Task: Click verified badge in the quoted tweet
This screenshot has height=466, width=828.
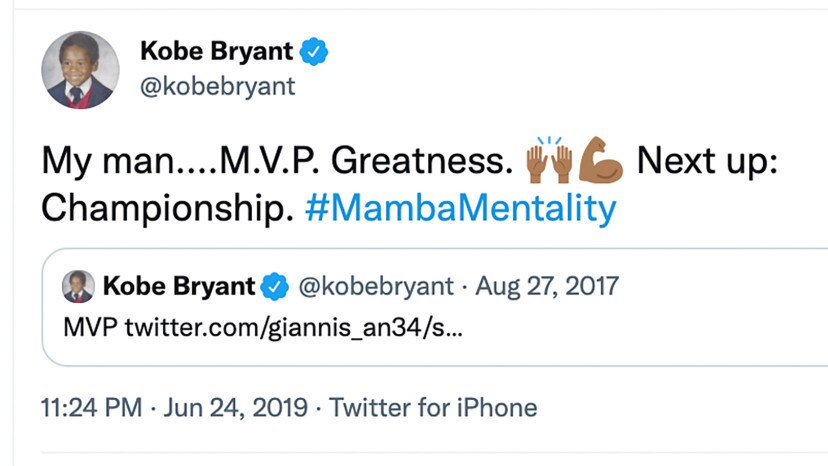Action: pyautogui.click(x=275, y=286)
